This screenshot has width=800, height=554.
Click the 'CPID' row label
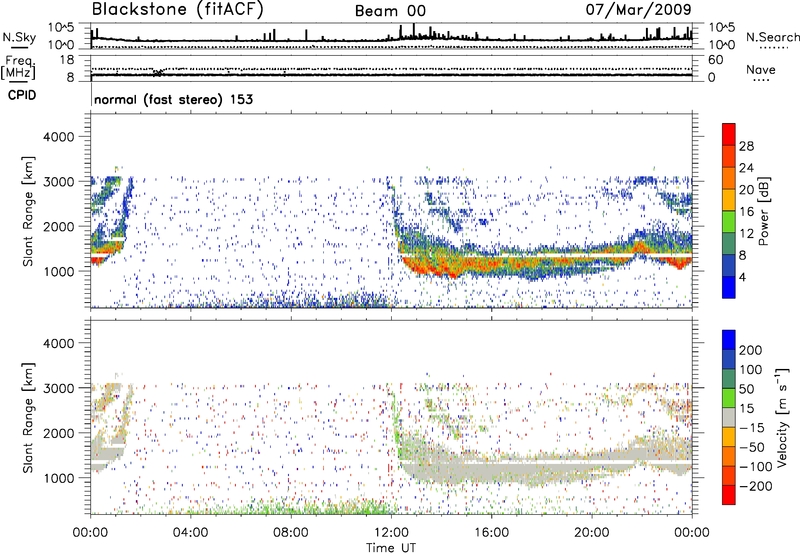point(22,95)
